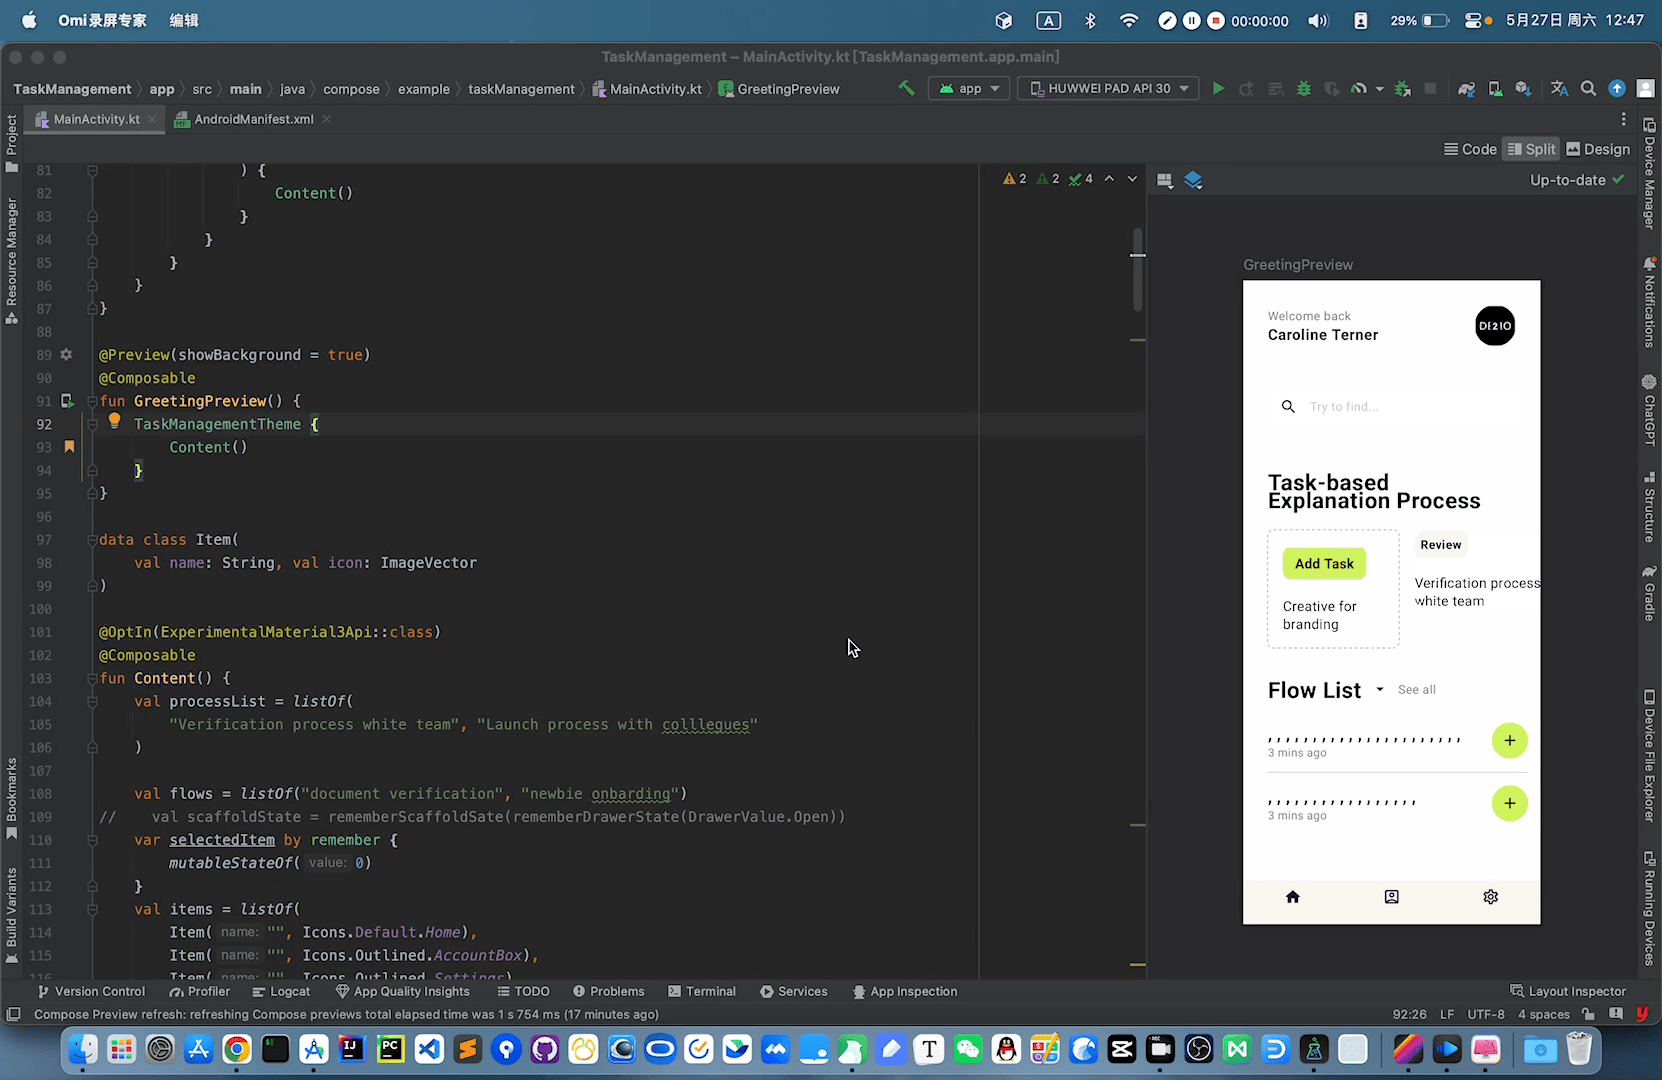1662x1080 pixels.
Task: Open the Profile app gauge icon
Action: pos(1358,88)
